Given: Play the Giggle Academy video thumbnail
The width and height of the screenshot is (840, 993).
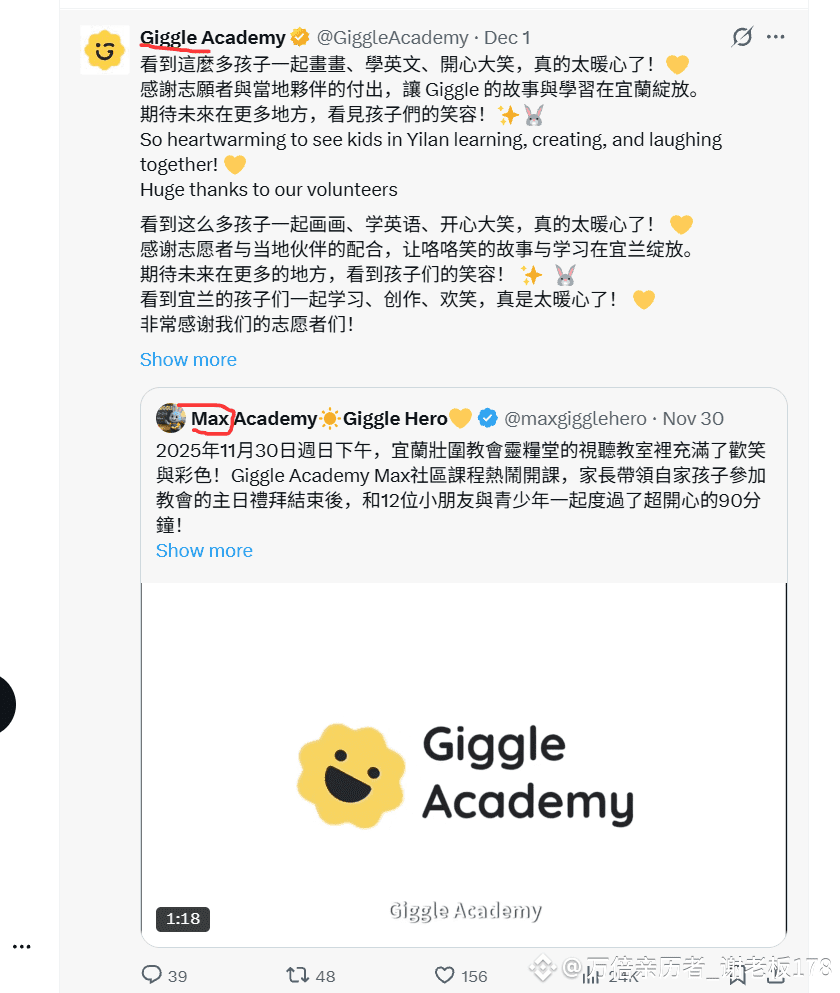Looking at the screenshot, I should coord(464,764).
